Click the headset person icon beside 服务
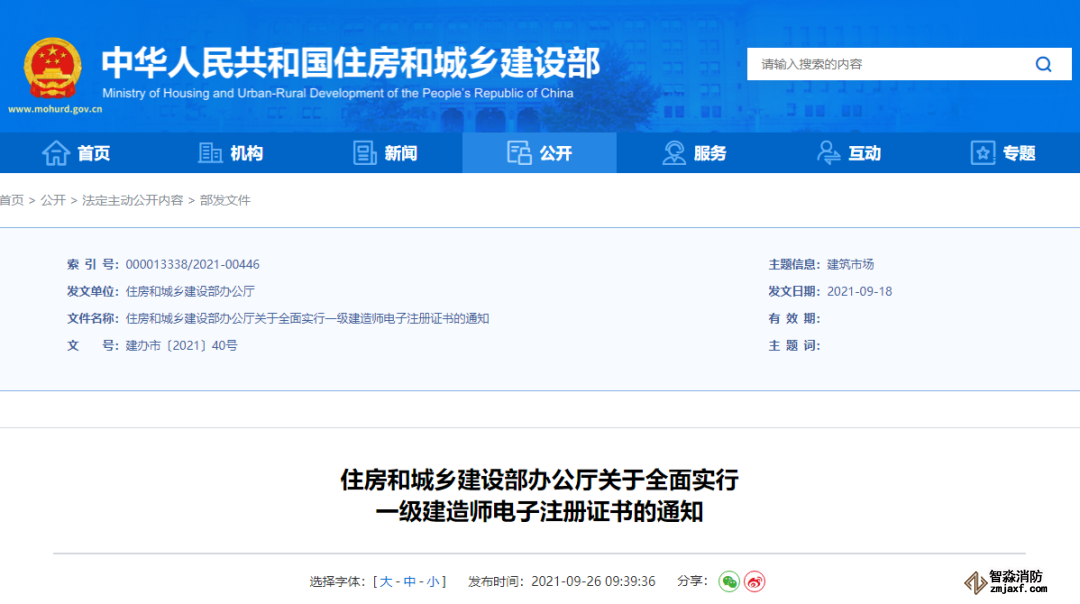This screenshot has height=604, width=1080. [x=674, y=153]
